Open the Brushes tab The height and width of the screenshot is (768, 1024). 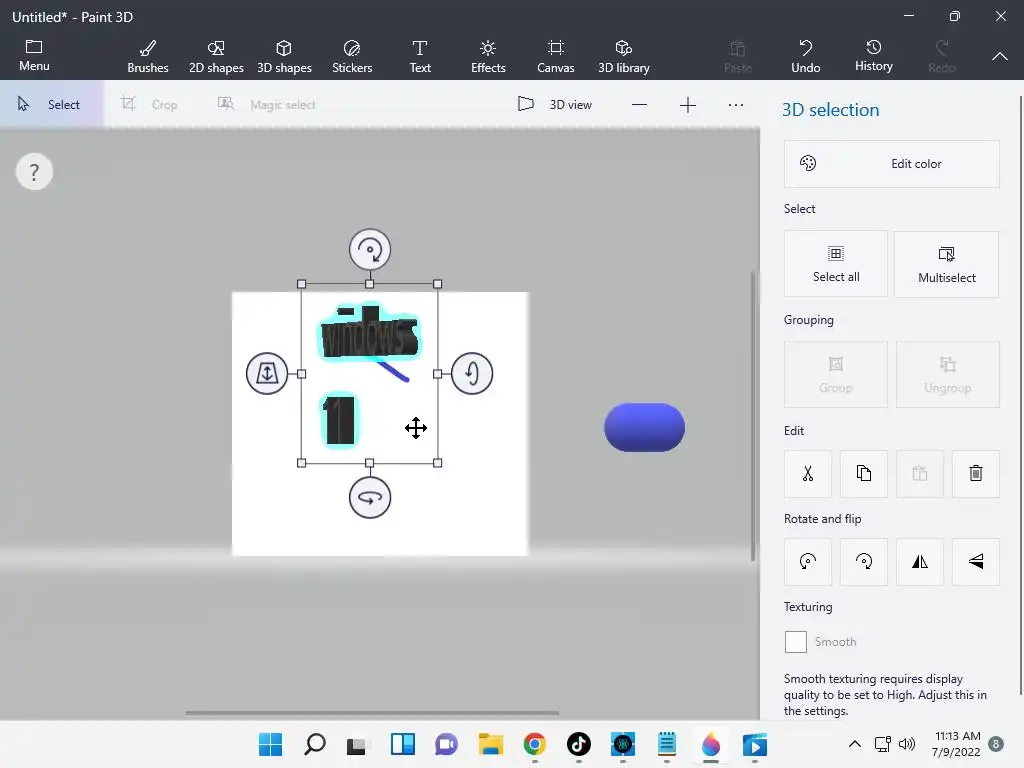click(x=148, y=56)
